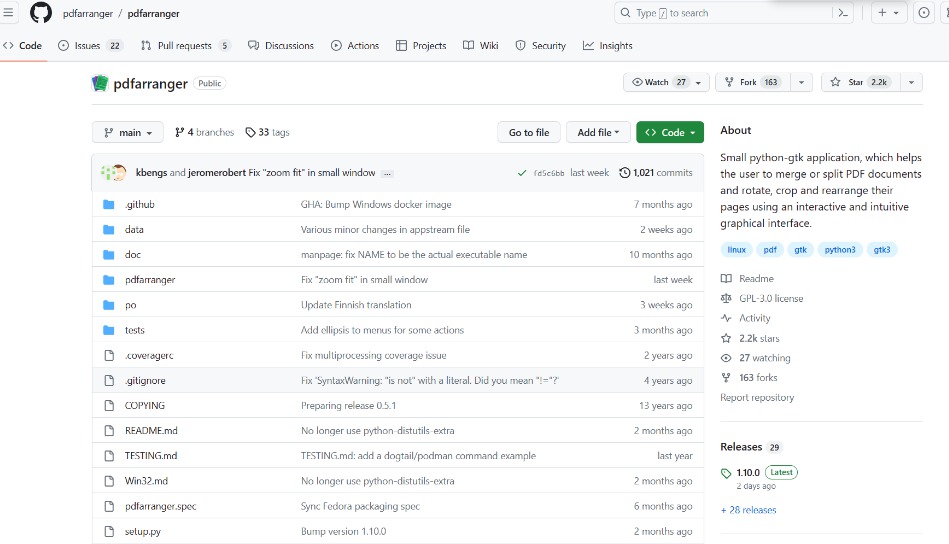Open the po folder icon
This screenshot has width=949, height=544.
(109, 305)
